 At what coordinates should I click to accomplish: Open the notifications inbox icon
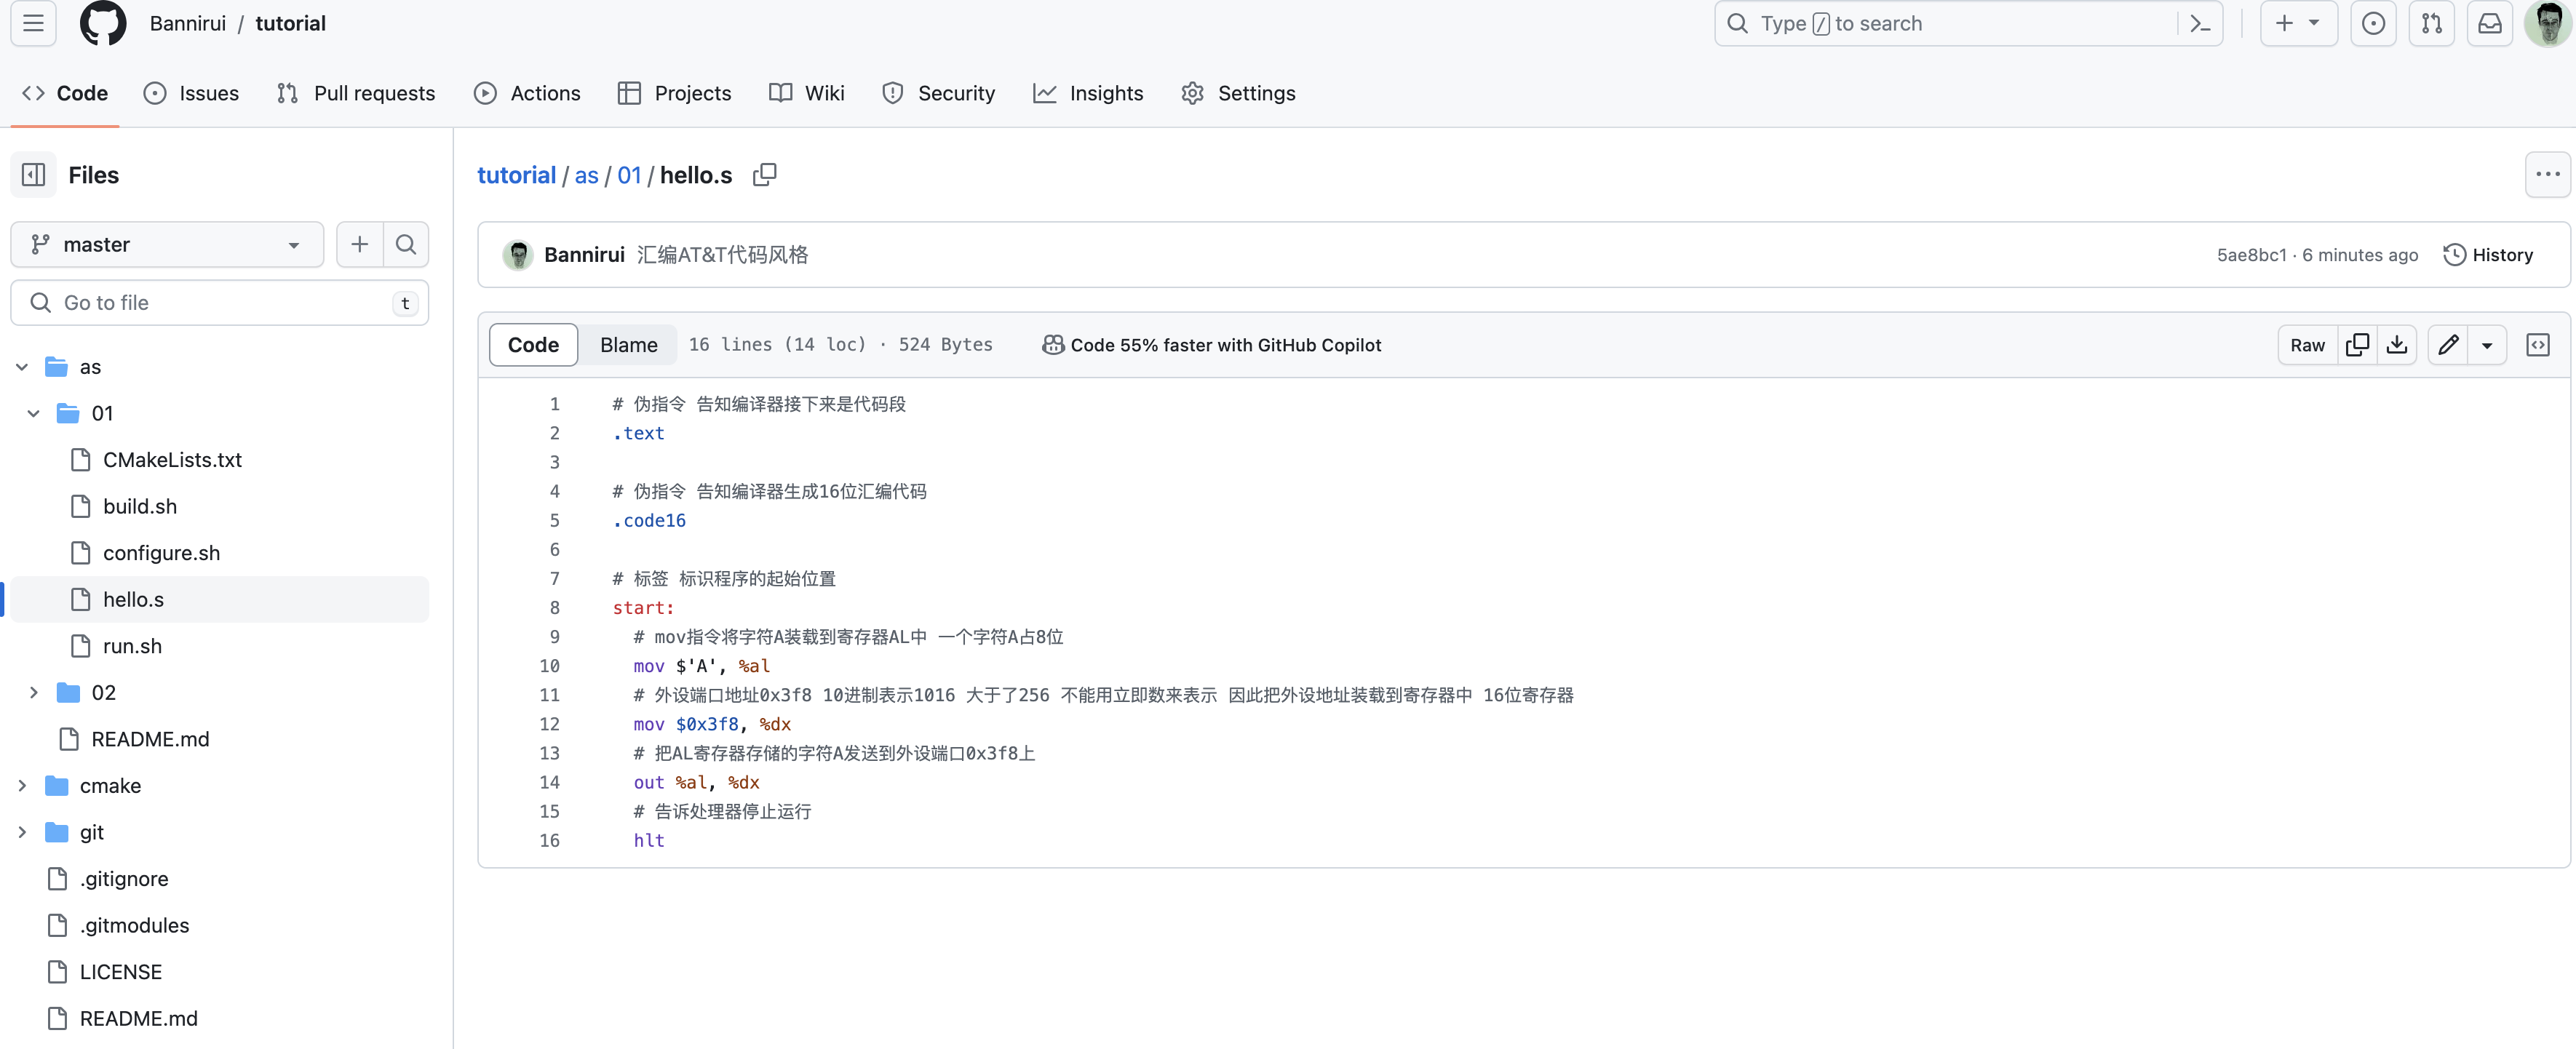[2489, 24]
